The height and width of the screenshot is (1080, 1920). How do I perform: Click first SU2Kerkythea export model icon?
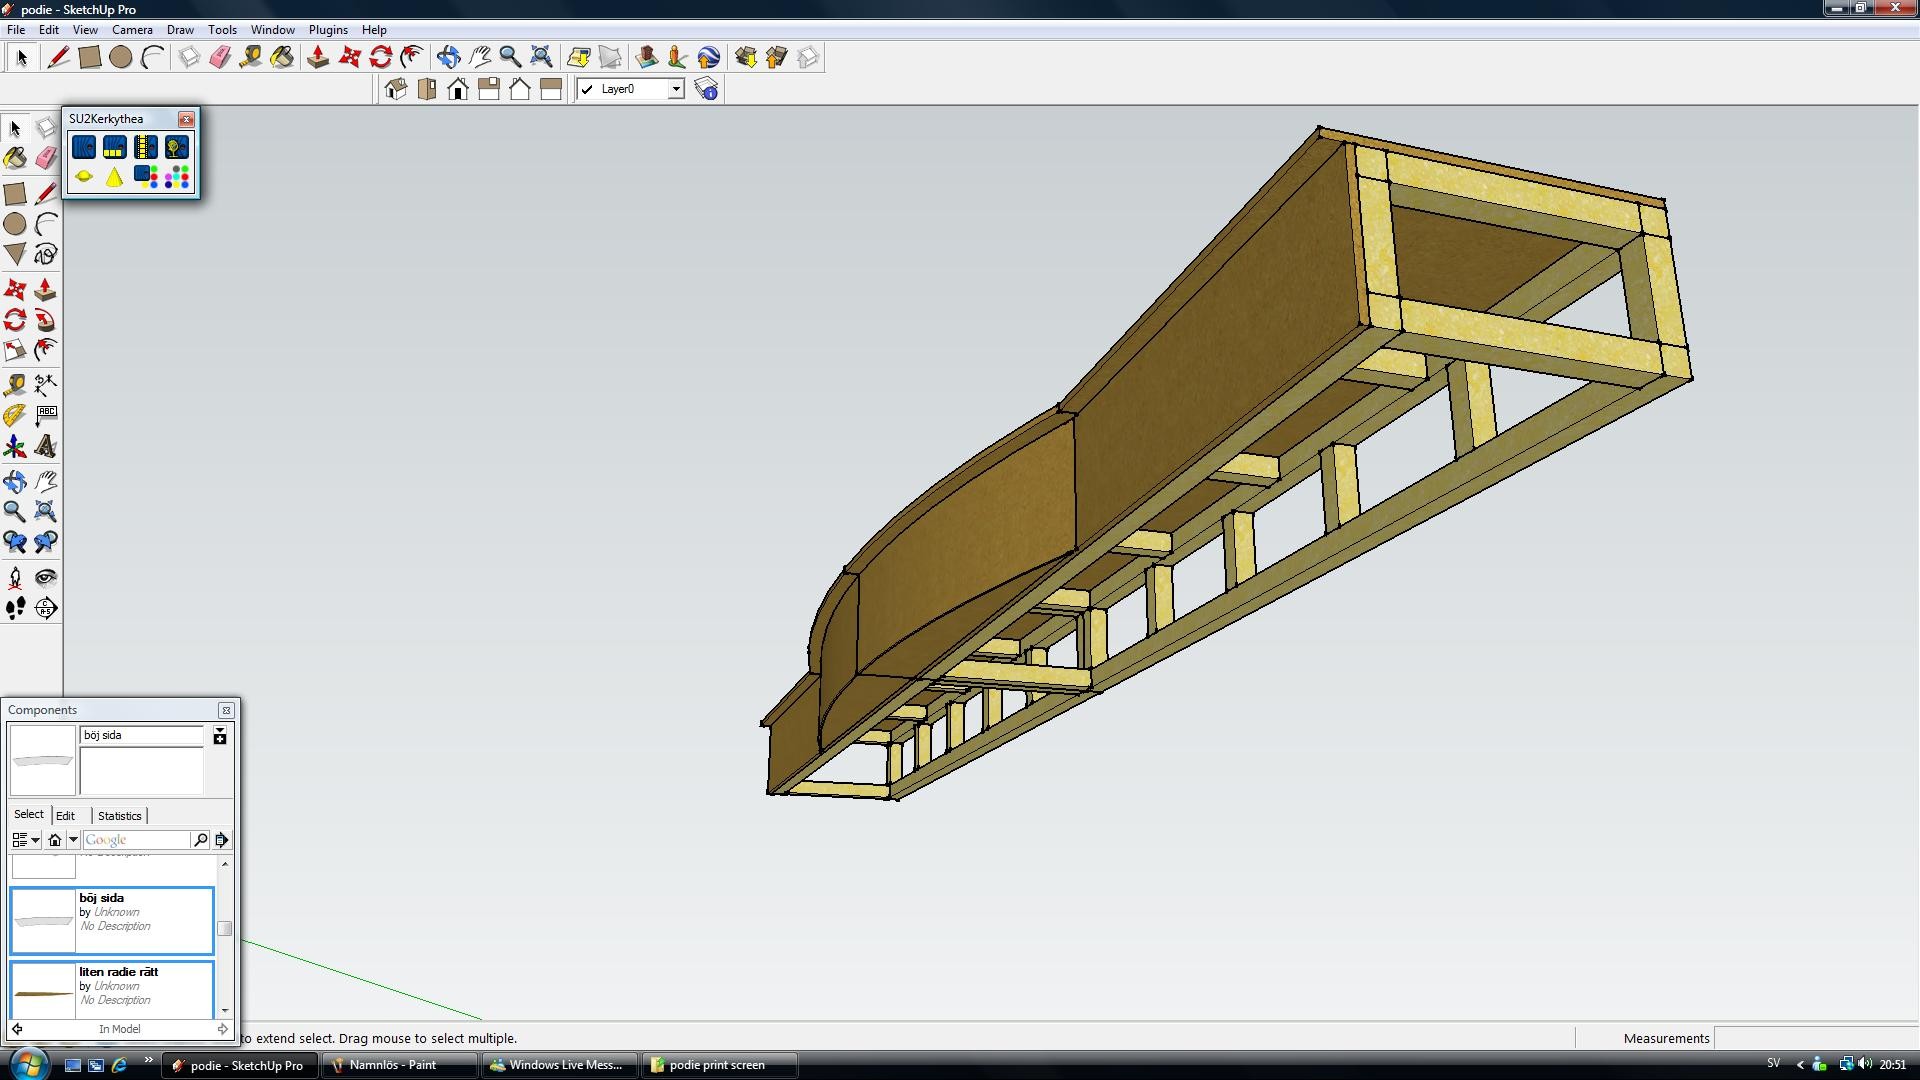84,147
